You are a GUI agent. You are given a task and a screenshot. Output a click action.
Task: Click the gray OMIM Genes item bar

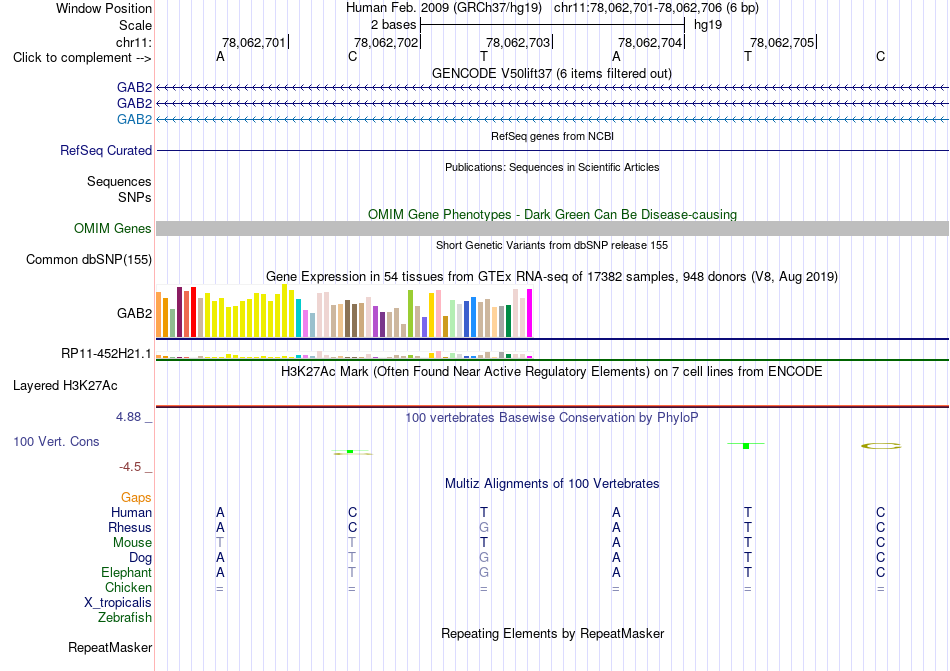552,228
